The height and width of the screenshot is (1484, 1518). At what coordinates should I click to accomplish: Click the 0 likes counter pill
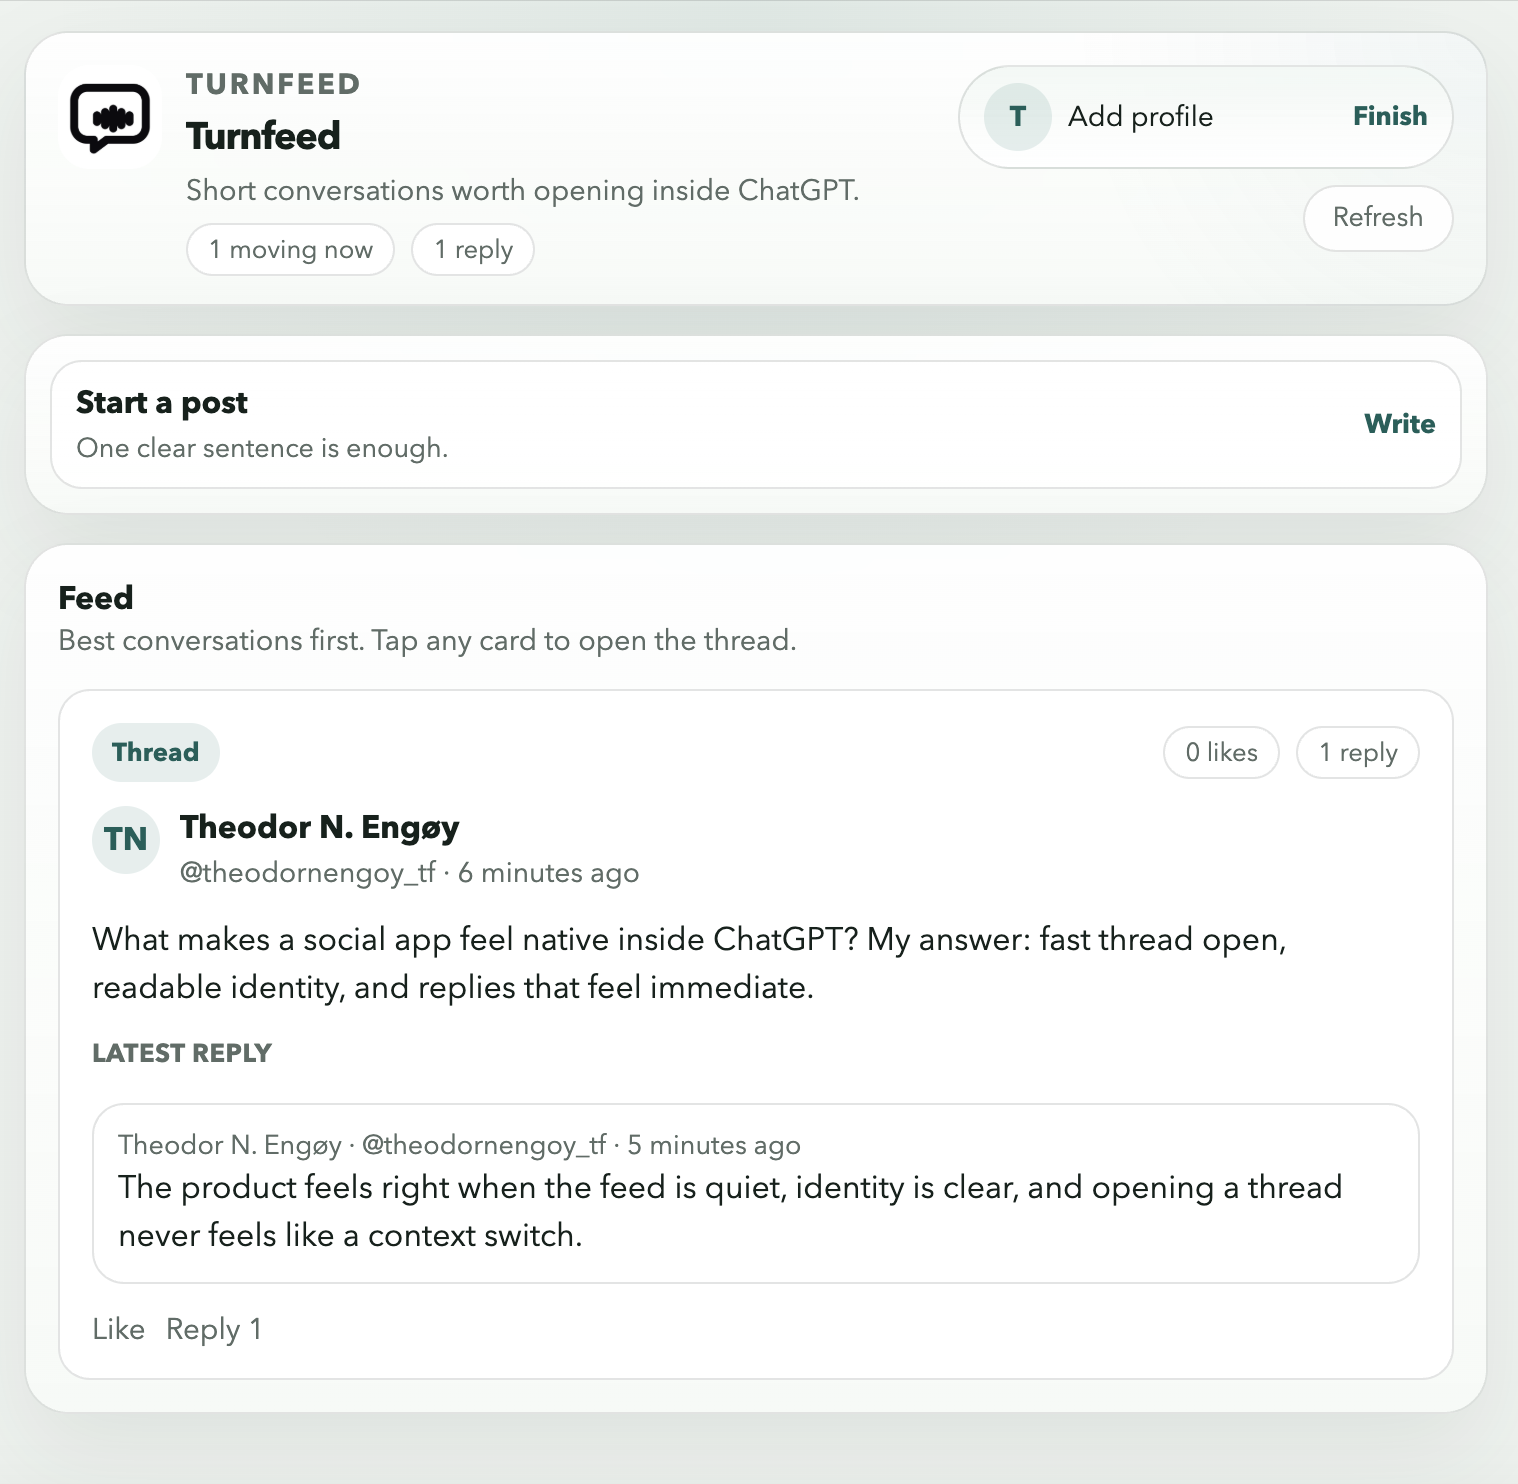point(1221,752)
